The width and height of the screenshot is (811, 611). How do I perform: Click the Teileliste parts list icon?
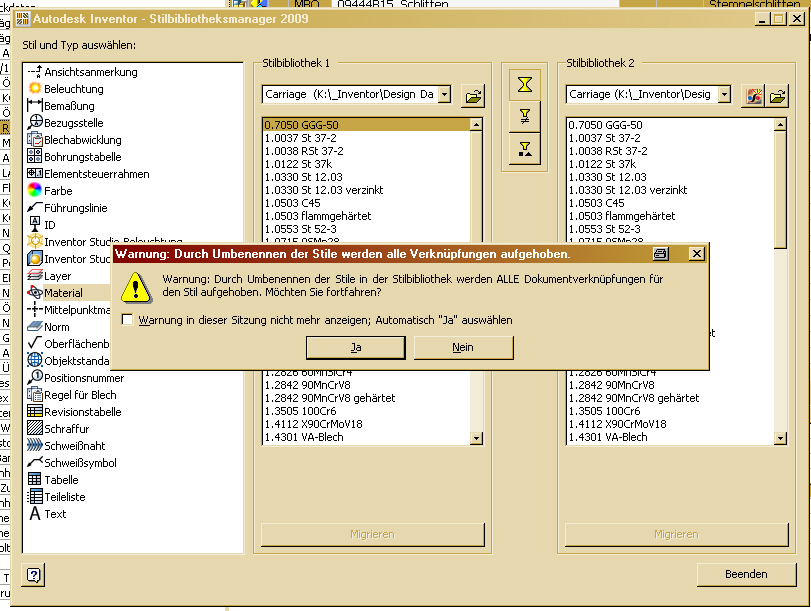click(x=35, y=496)
